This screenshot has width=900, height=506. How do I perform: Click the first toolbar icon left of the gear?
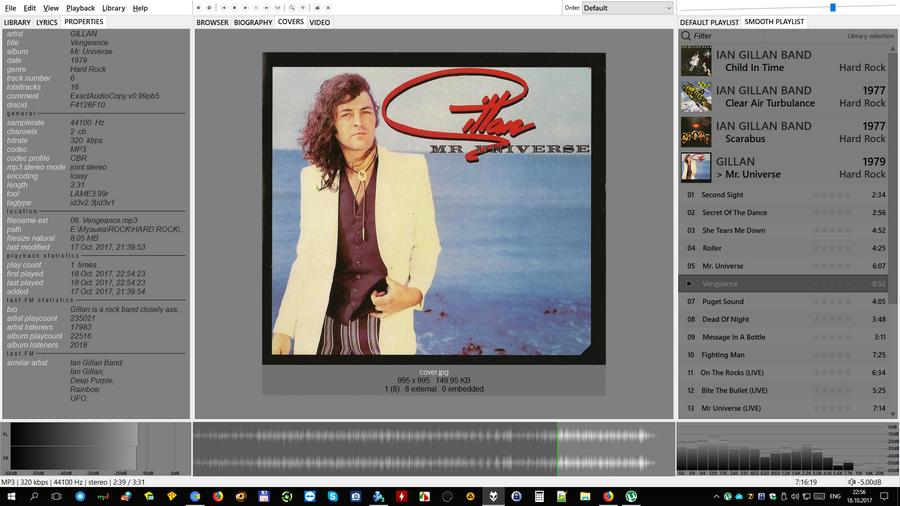coord(198,8)
